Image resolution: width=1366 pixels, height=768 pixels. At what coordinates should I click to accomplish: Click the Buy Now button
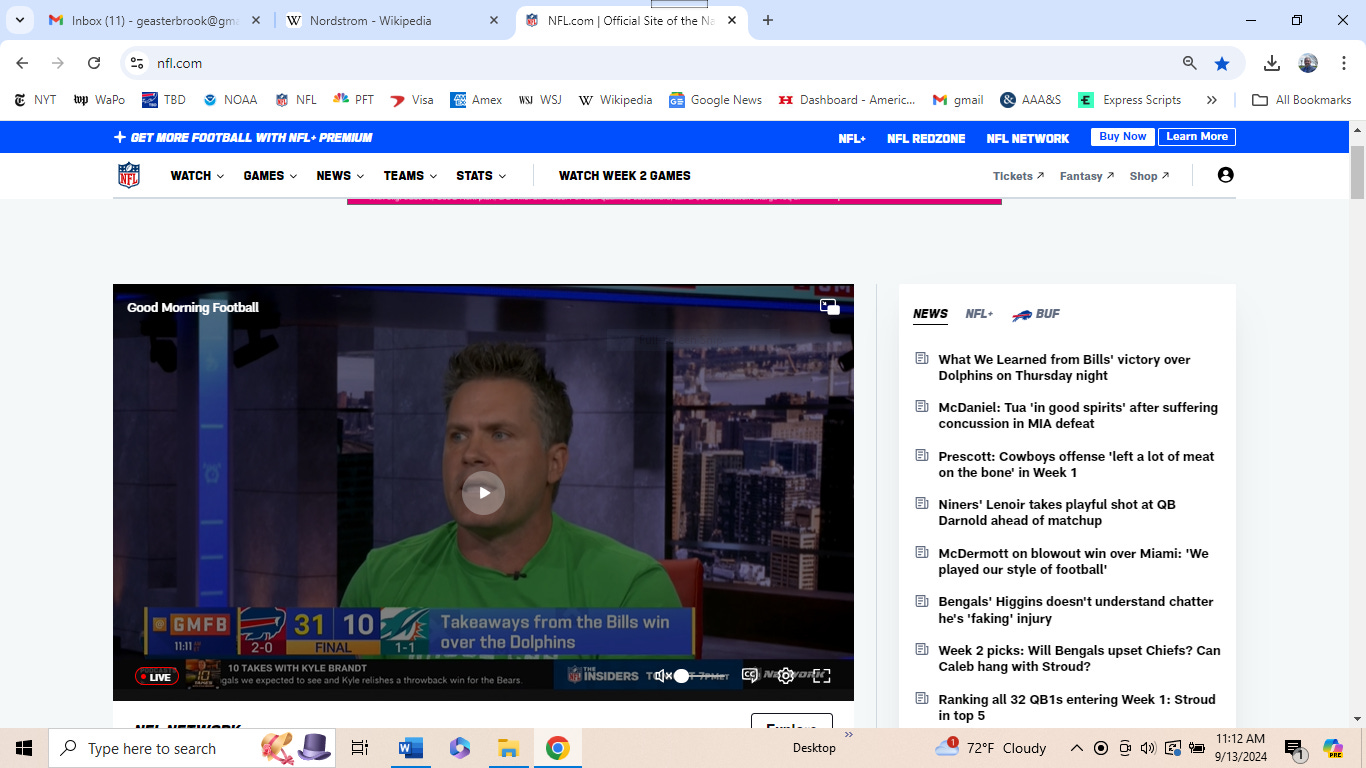(x=1123, y=137)
